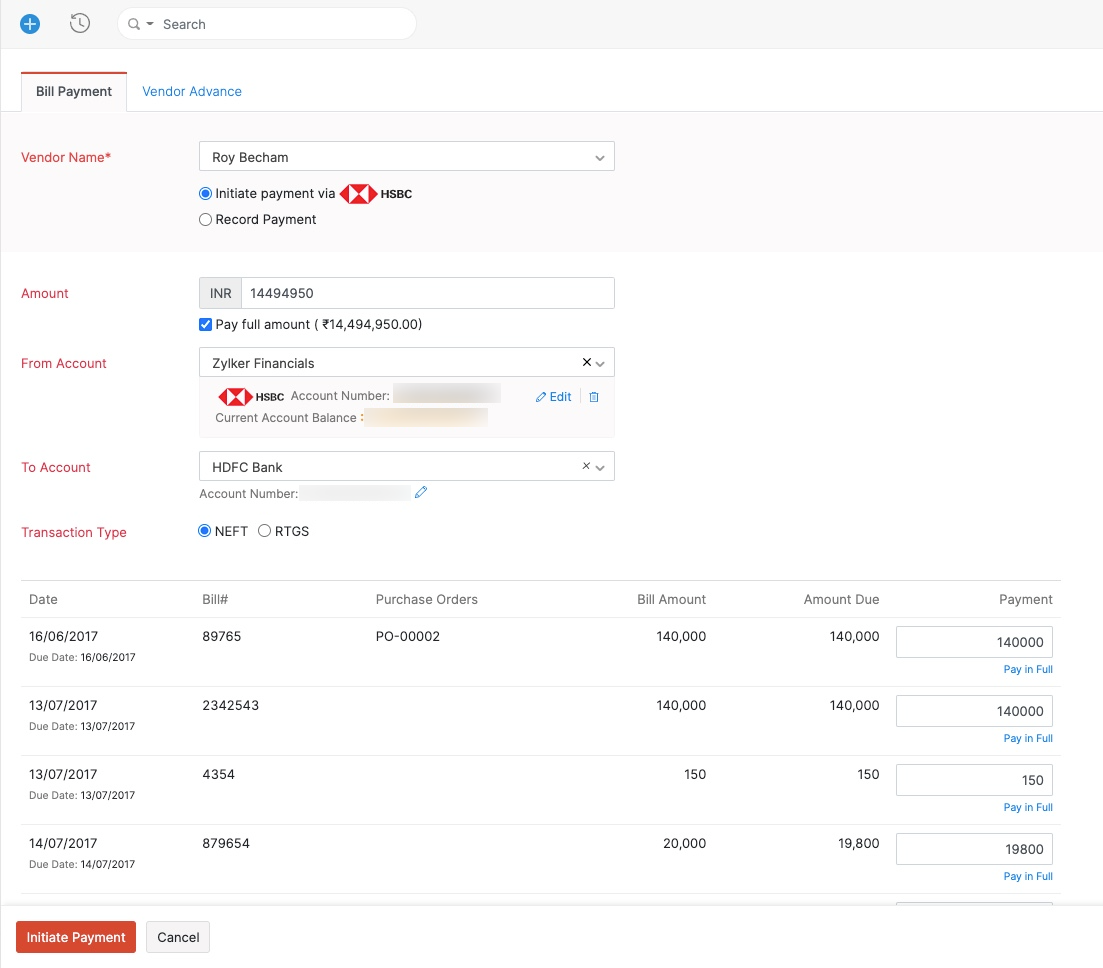Screen dimensions: 1103x968
Task: Expand the From Account dropdown arrow
Action: pos(600,363)
